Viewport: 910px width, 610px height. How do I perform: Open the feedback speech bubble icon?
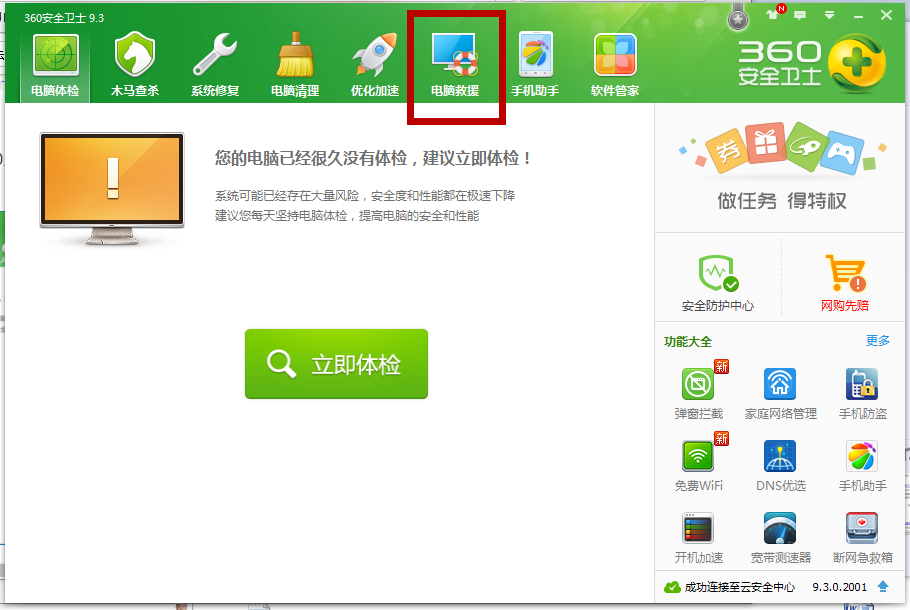800,15
